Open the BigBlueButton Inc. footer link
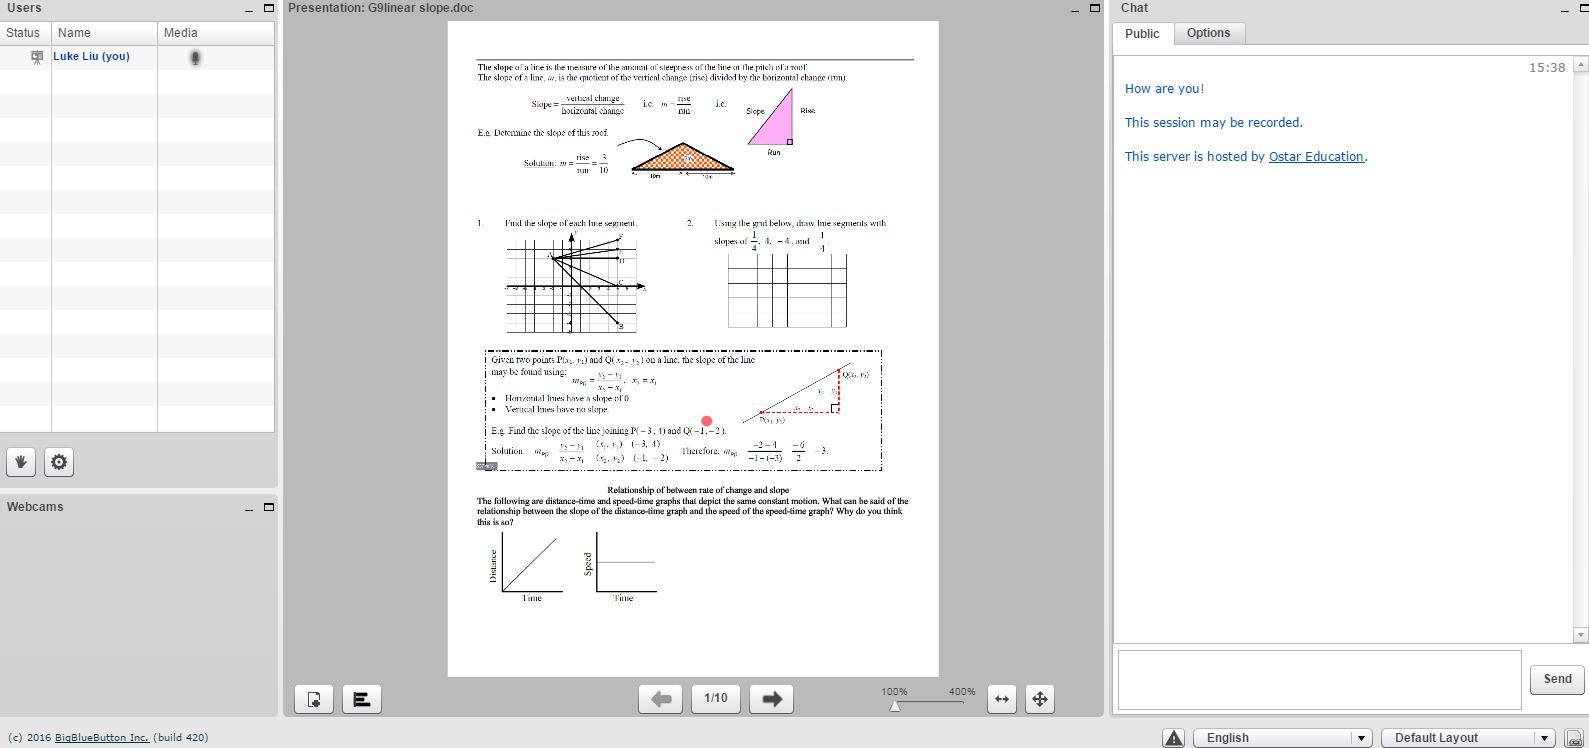This screenshot has width=1589, height=748. coord(102,737)
